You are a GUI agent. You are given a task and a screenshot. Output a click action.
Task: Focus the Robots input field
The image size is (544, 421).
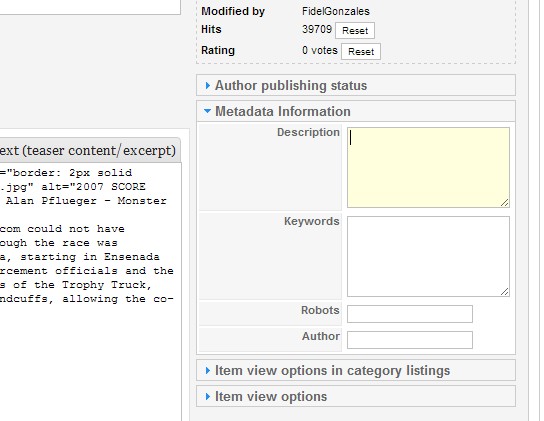(410, 314)
